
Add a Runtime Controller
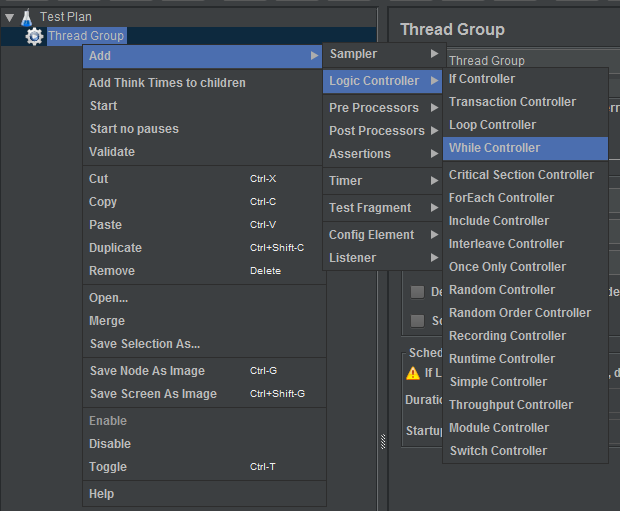click(525, 358)
